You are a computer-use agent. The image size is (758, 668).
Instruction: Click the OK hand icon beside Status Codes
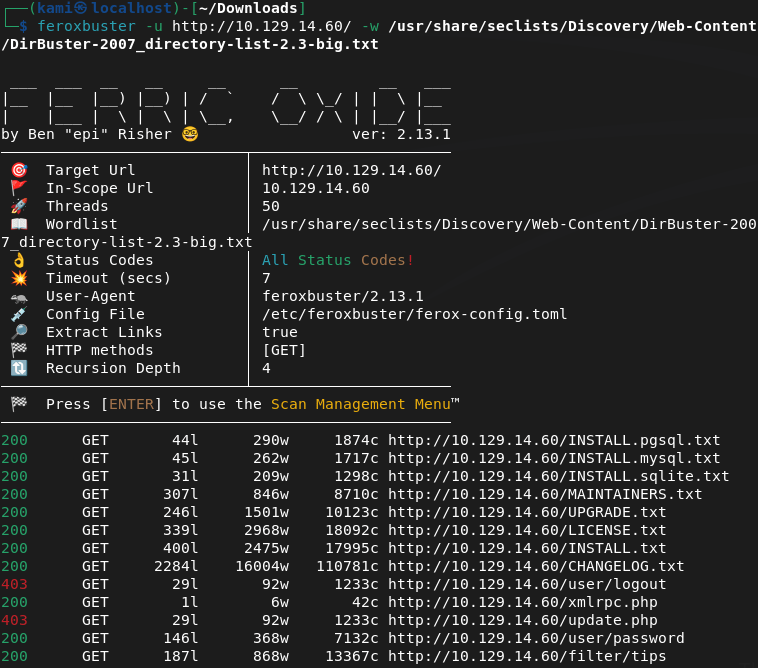(x=18, y=260)
